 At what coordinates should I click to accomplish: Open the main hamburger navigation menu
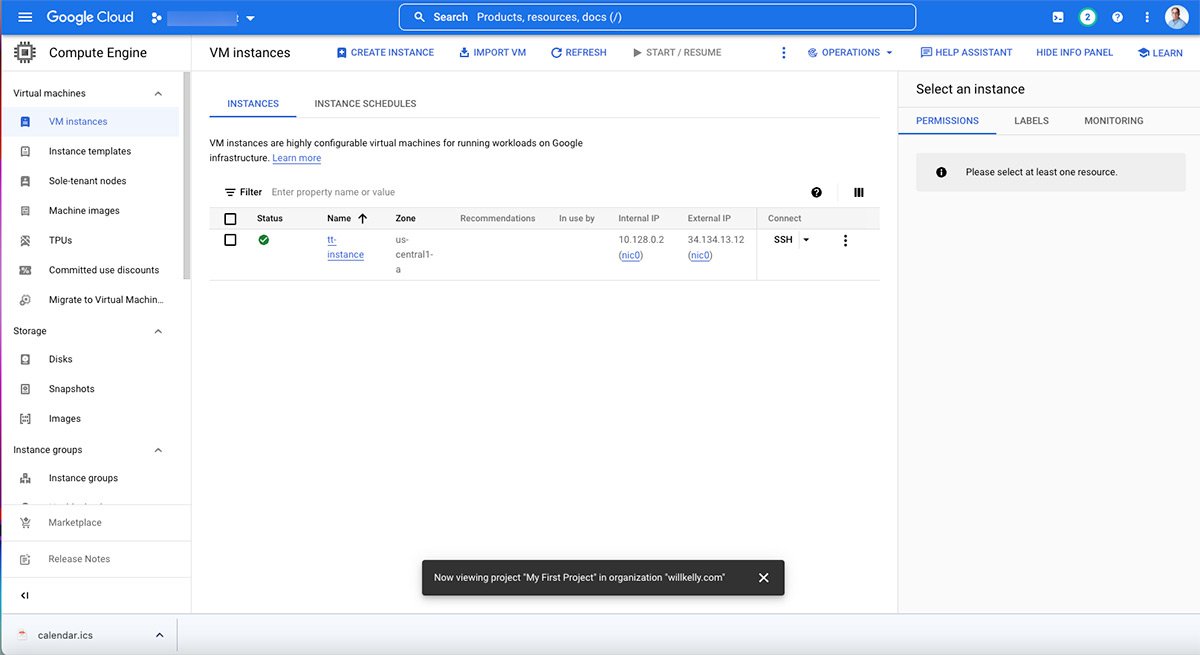25,17
